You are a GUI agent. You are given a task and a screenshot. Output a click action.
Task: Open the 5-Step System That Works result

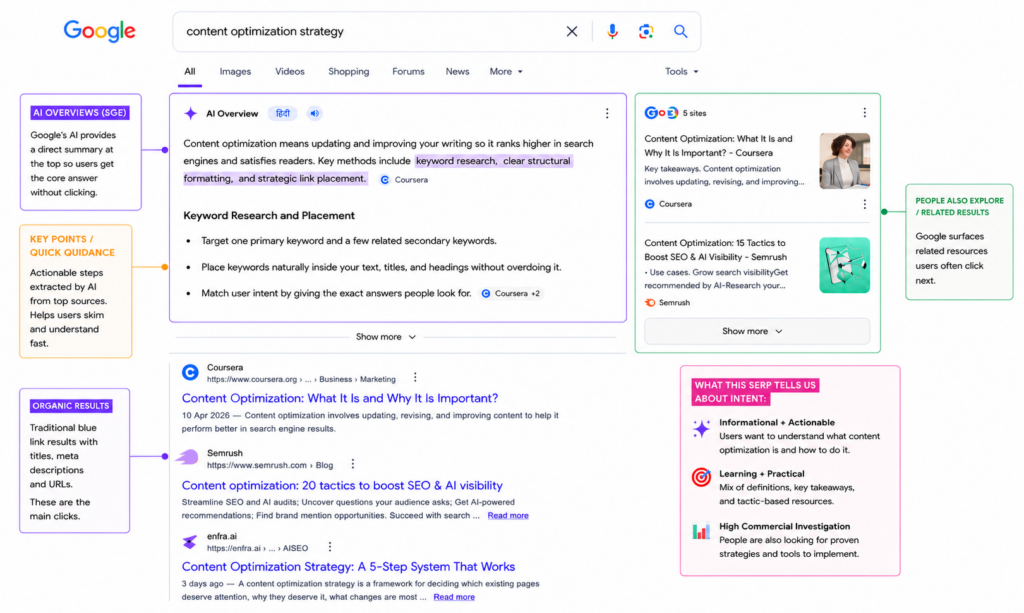pos(348,567)
